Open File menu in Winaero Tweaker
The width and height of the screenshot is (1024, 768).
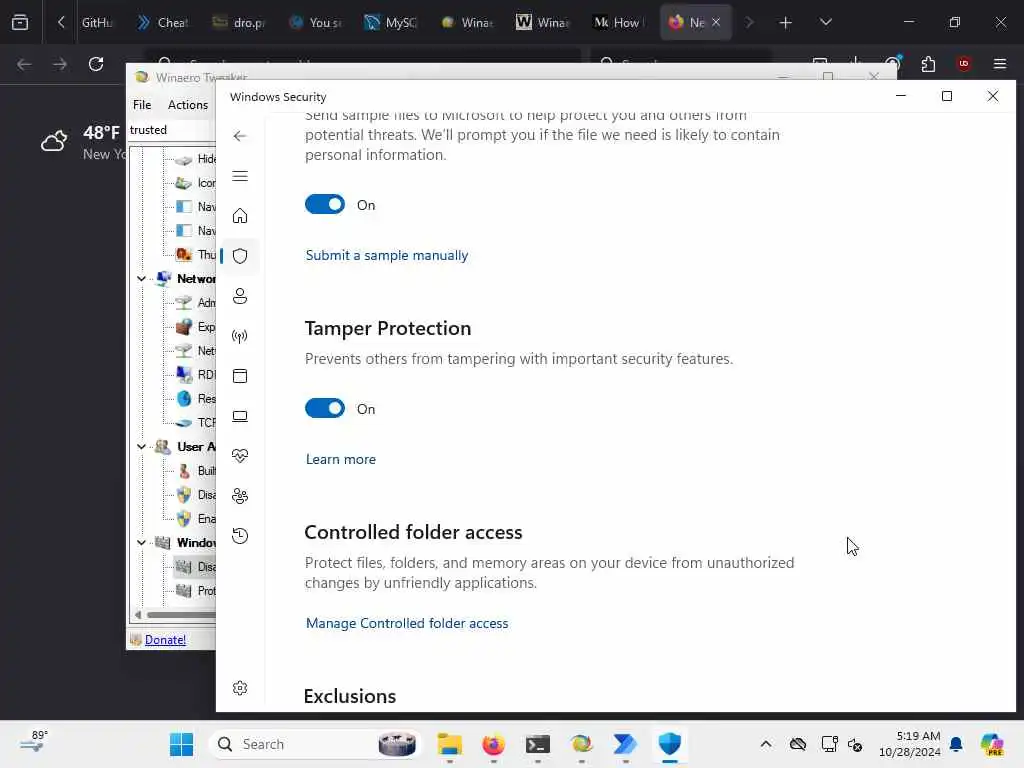pos(142,104)
